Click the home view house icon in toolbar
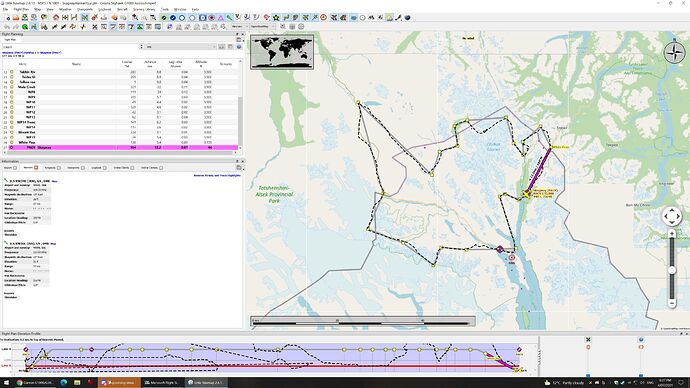 point(56,18)
